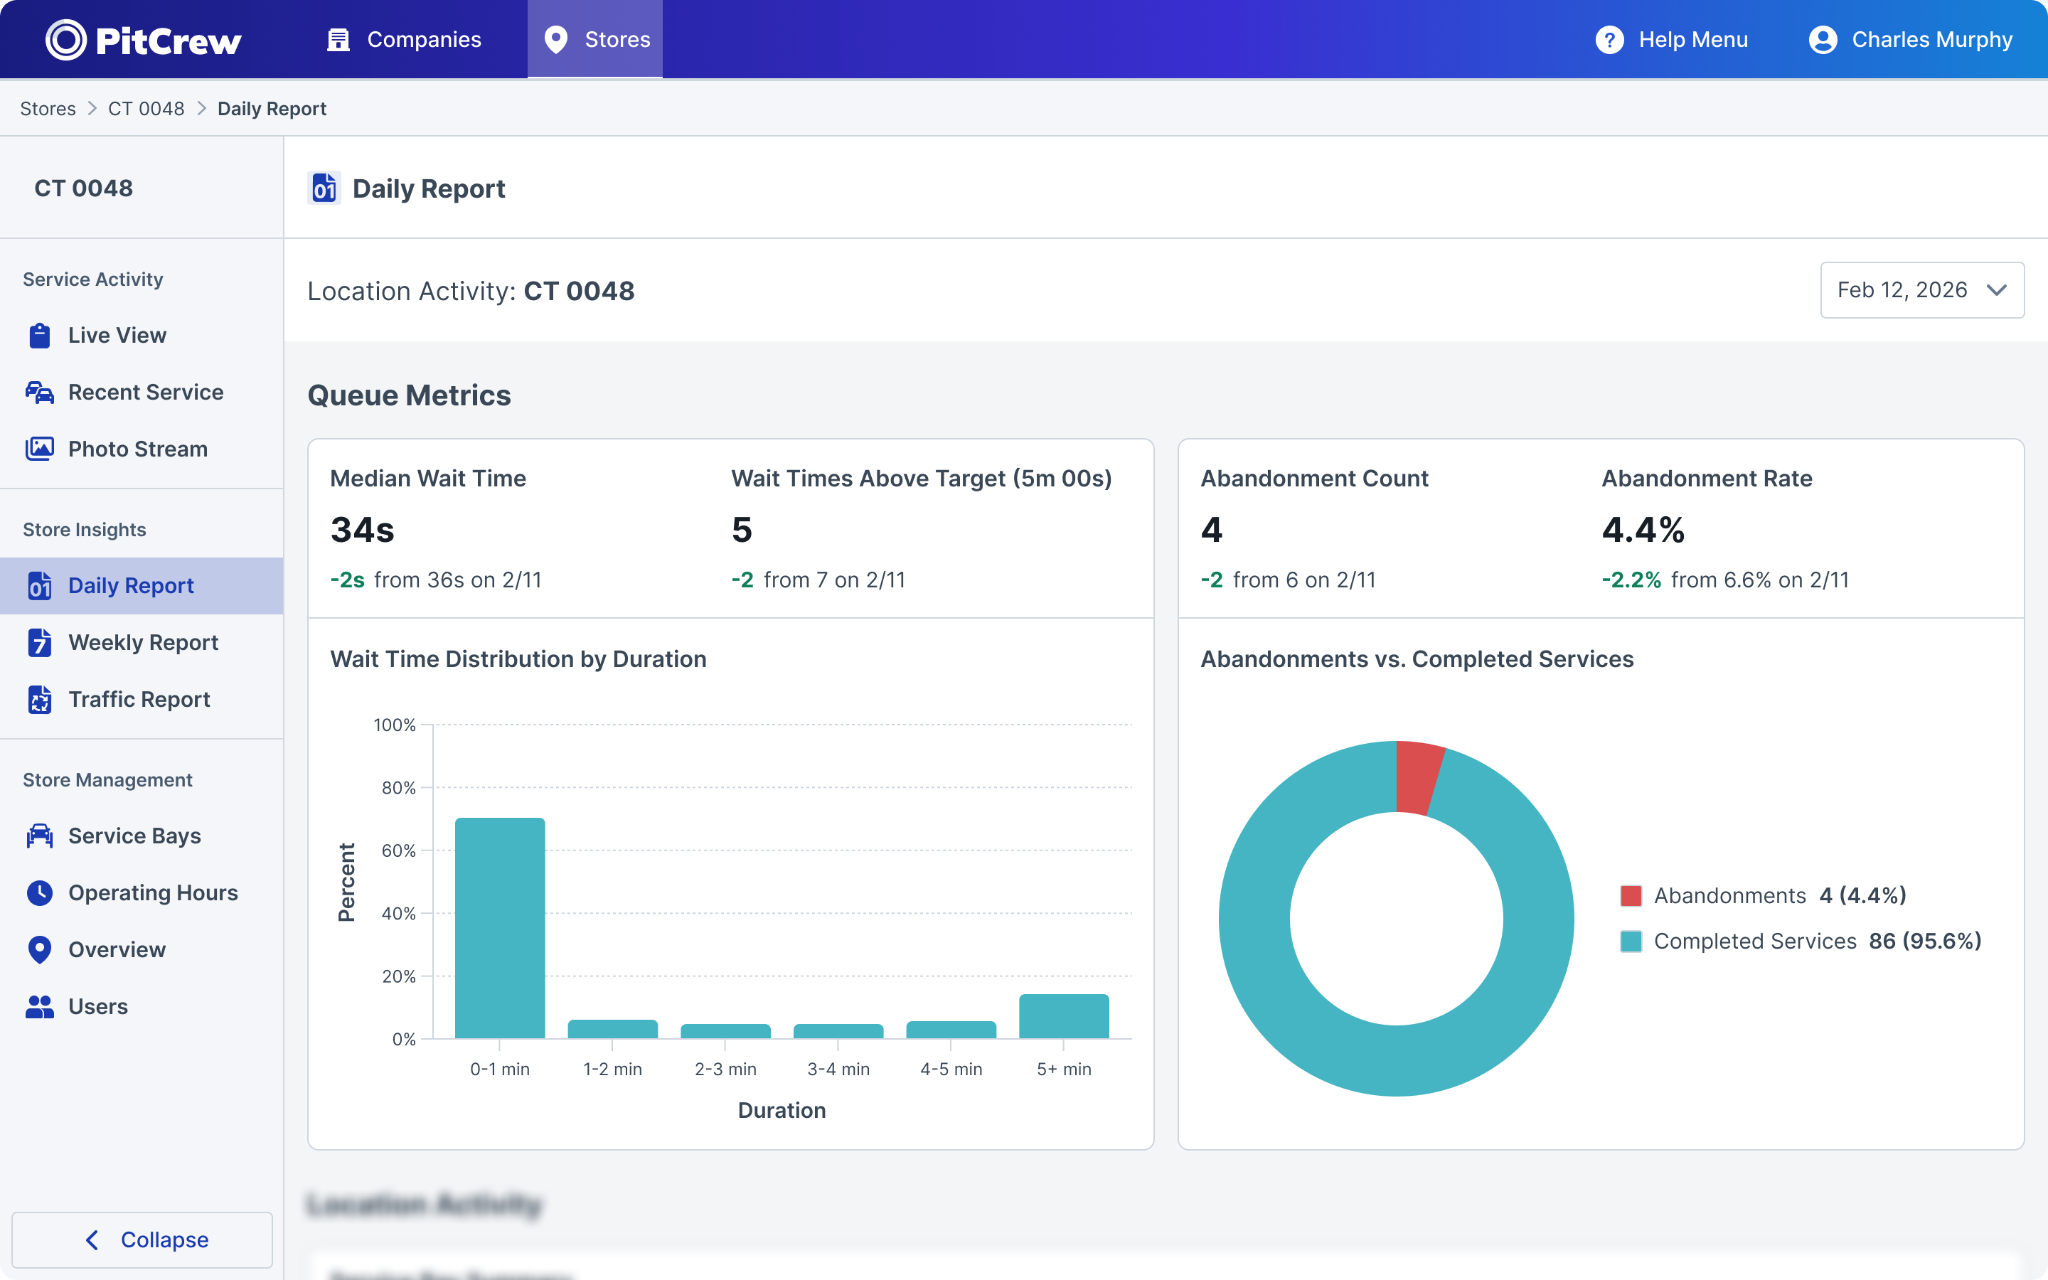
Task: Go to Stores breadcrumb link
Action: click(x=48, y=109)
